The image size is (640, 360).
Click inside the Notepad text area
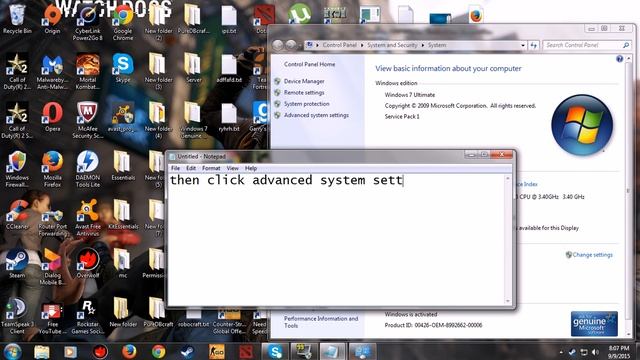point(337,240)
